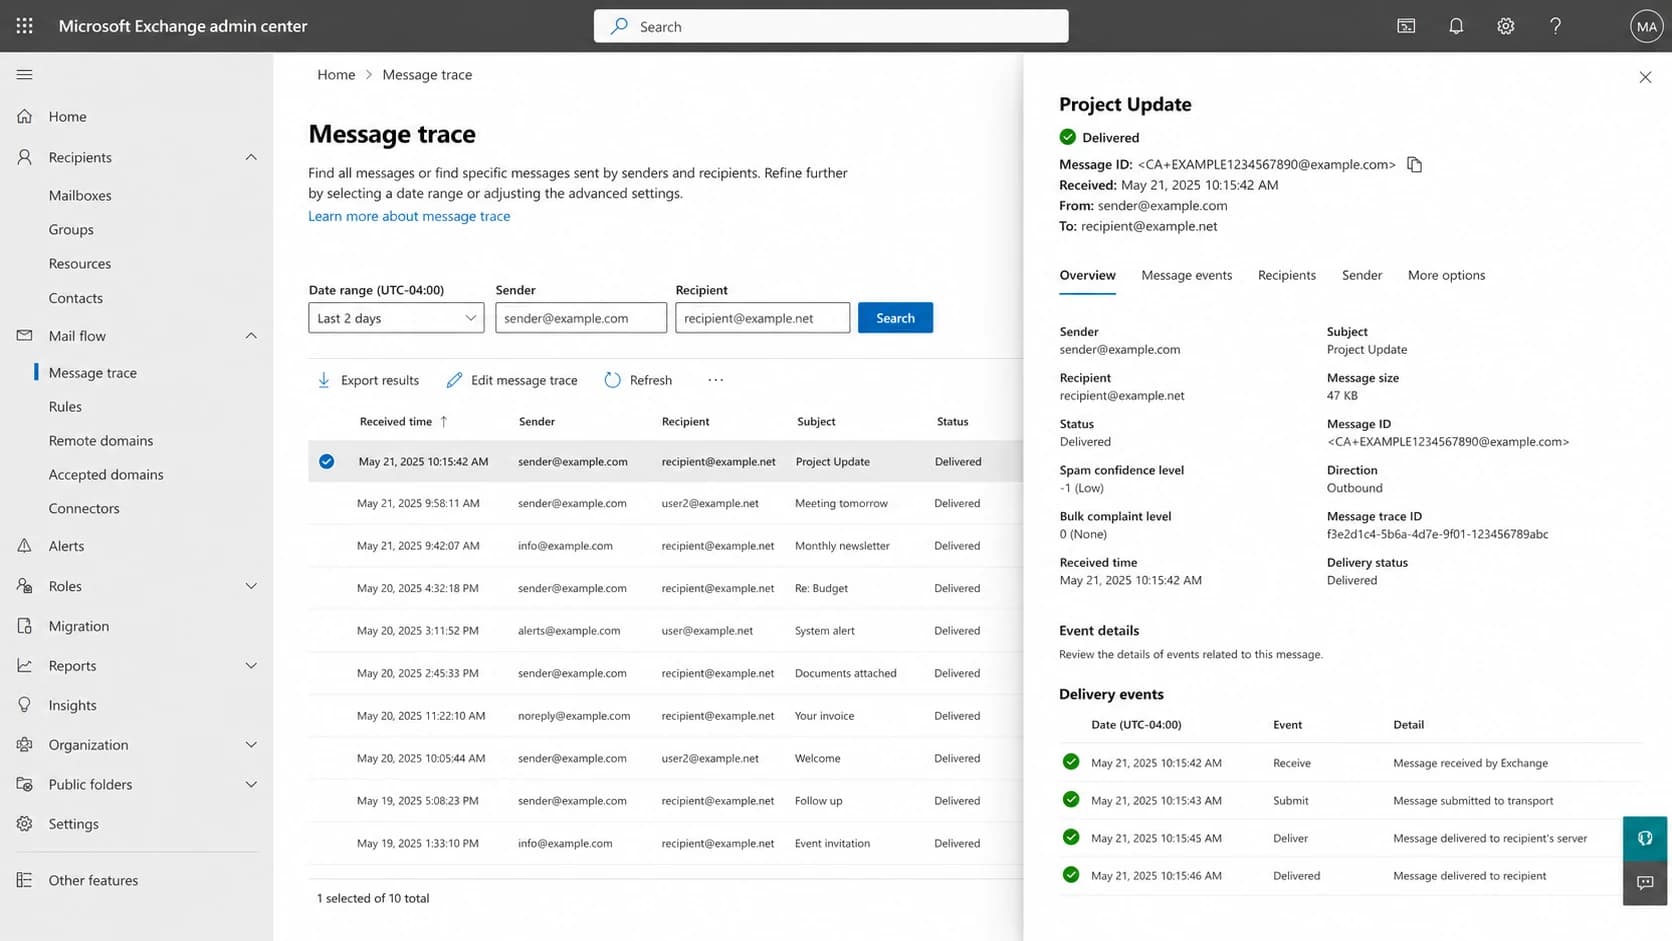
Task: Open Connectors in sidebar
Action: coord(84,508)
